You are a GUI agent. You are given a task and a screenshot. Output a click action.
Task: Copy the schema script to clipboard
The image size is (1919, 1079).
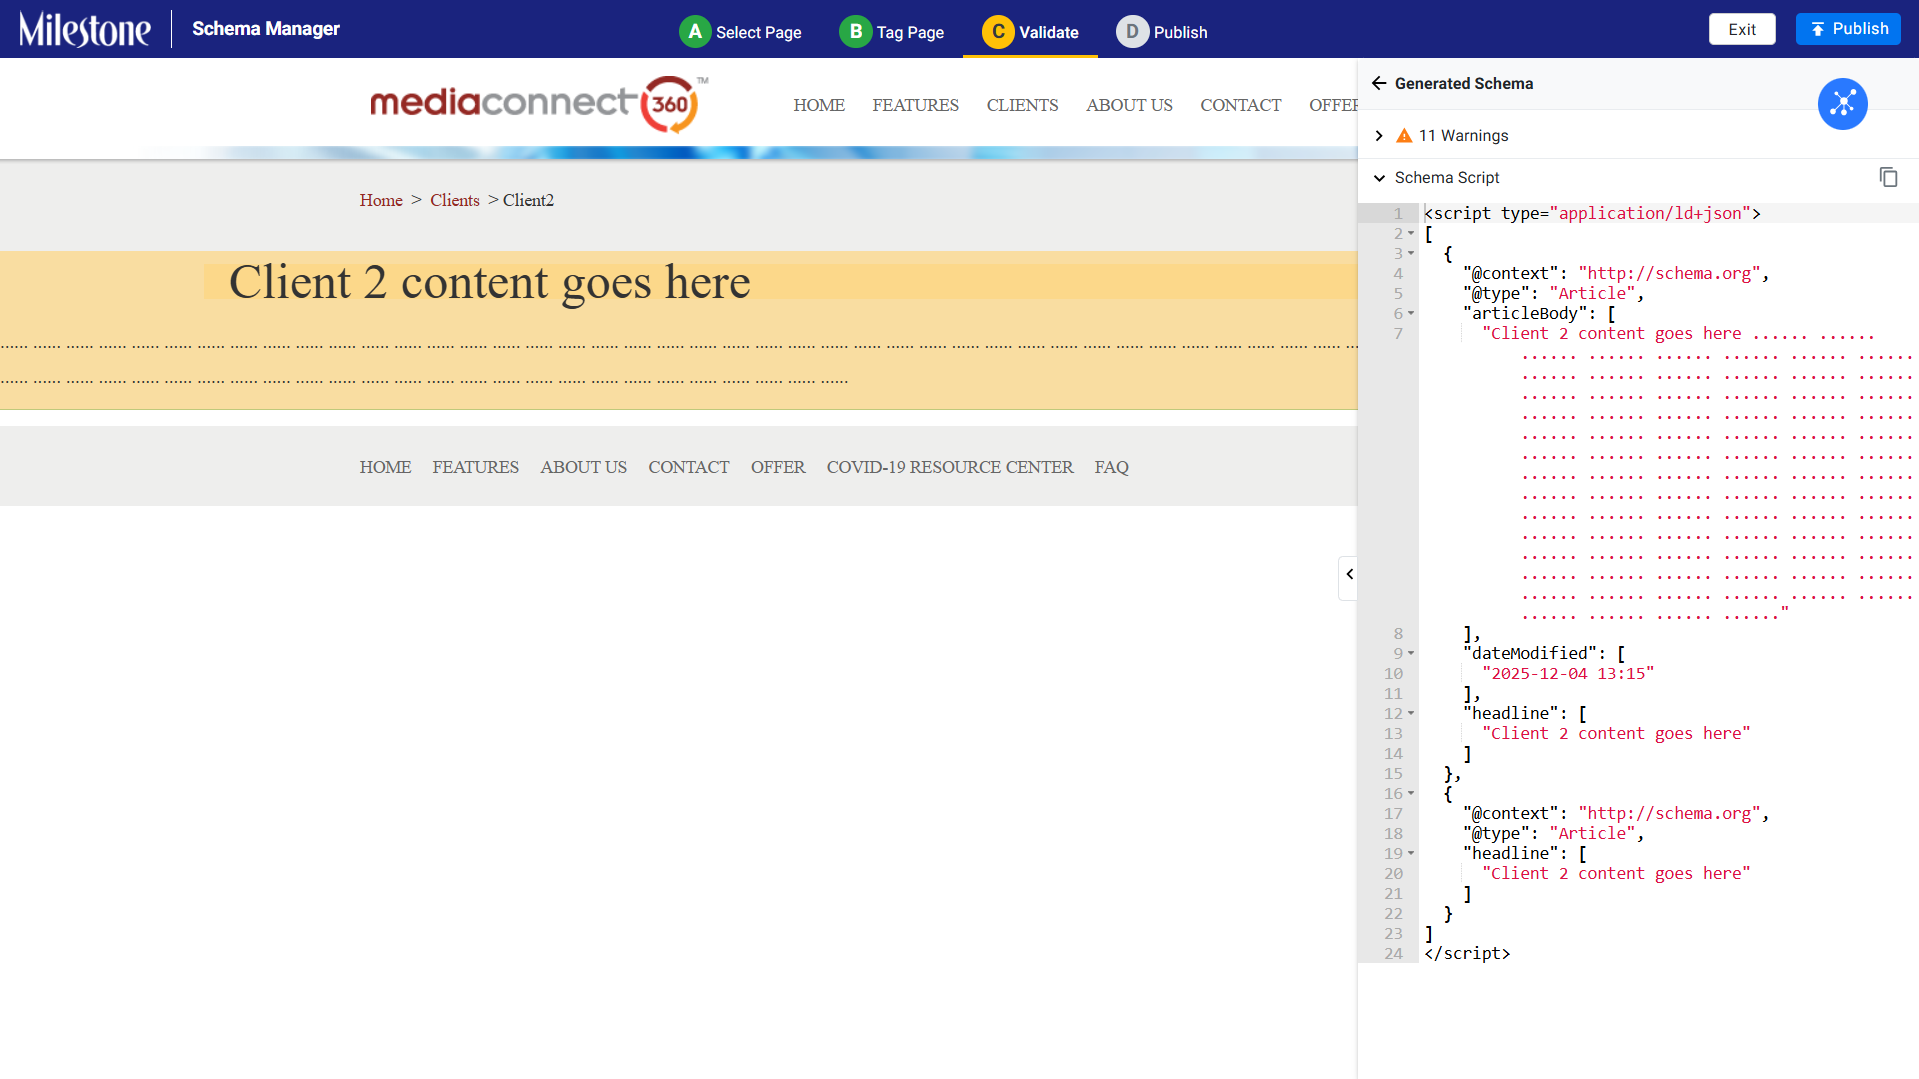pyautogui.click(x=1888, y=177)
